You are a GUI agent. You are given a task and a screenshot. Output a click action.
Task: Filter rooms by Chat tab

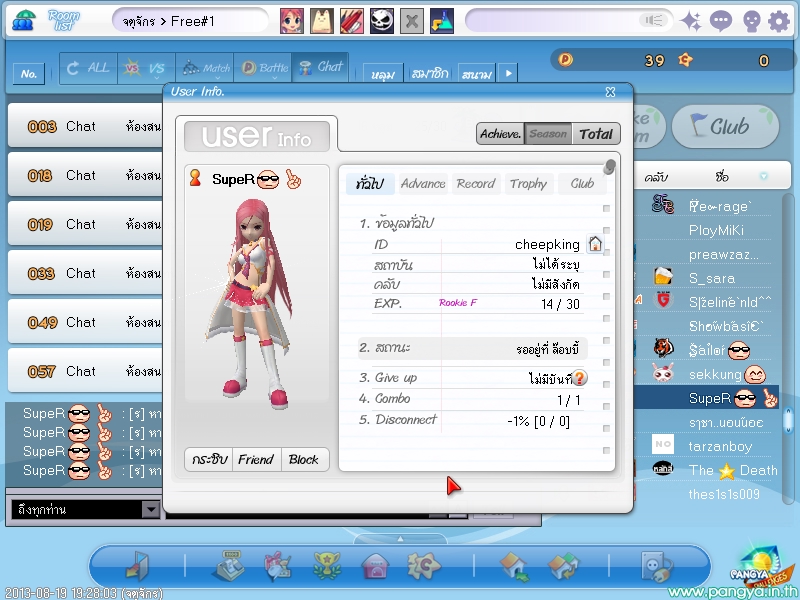coord(320,67)
